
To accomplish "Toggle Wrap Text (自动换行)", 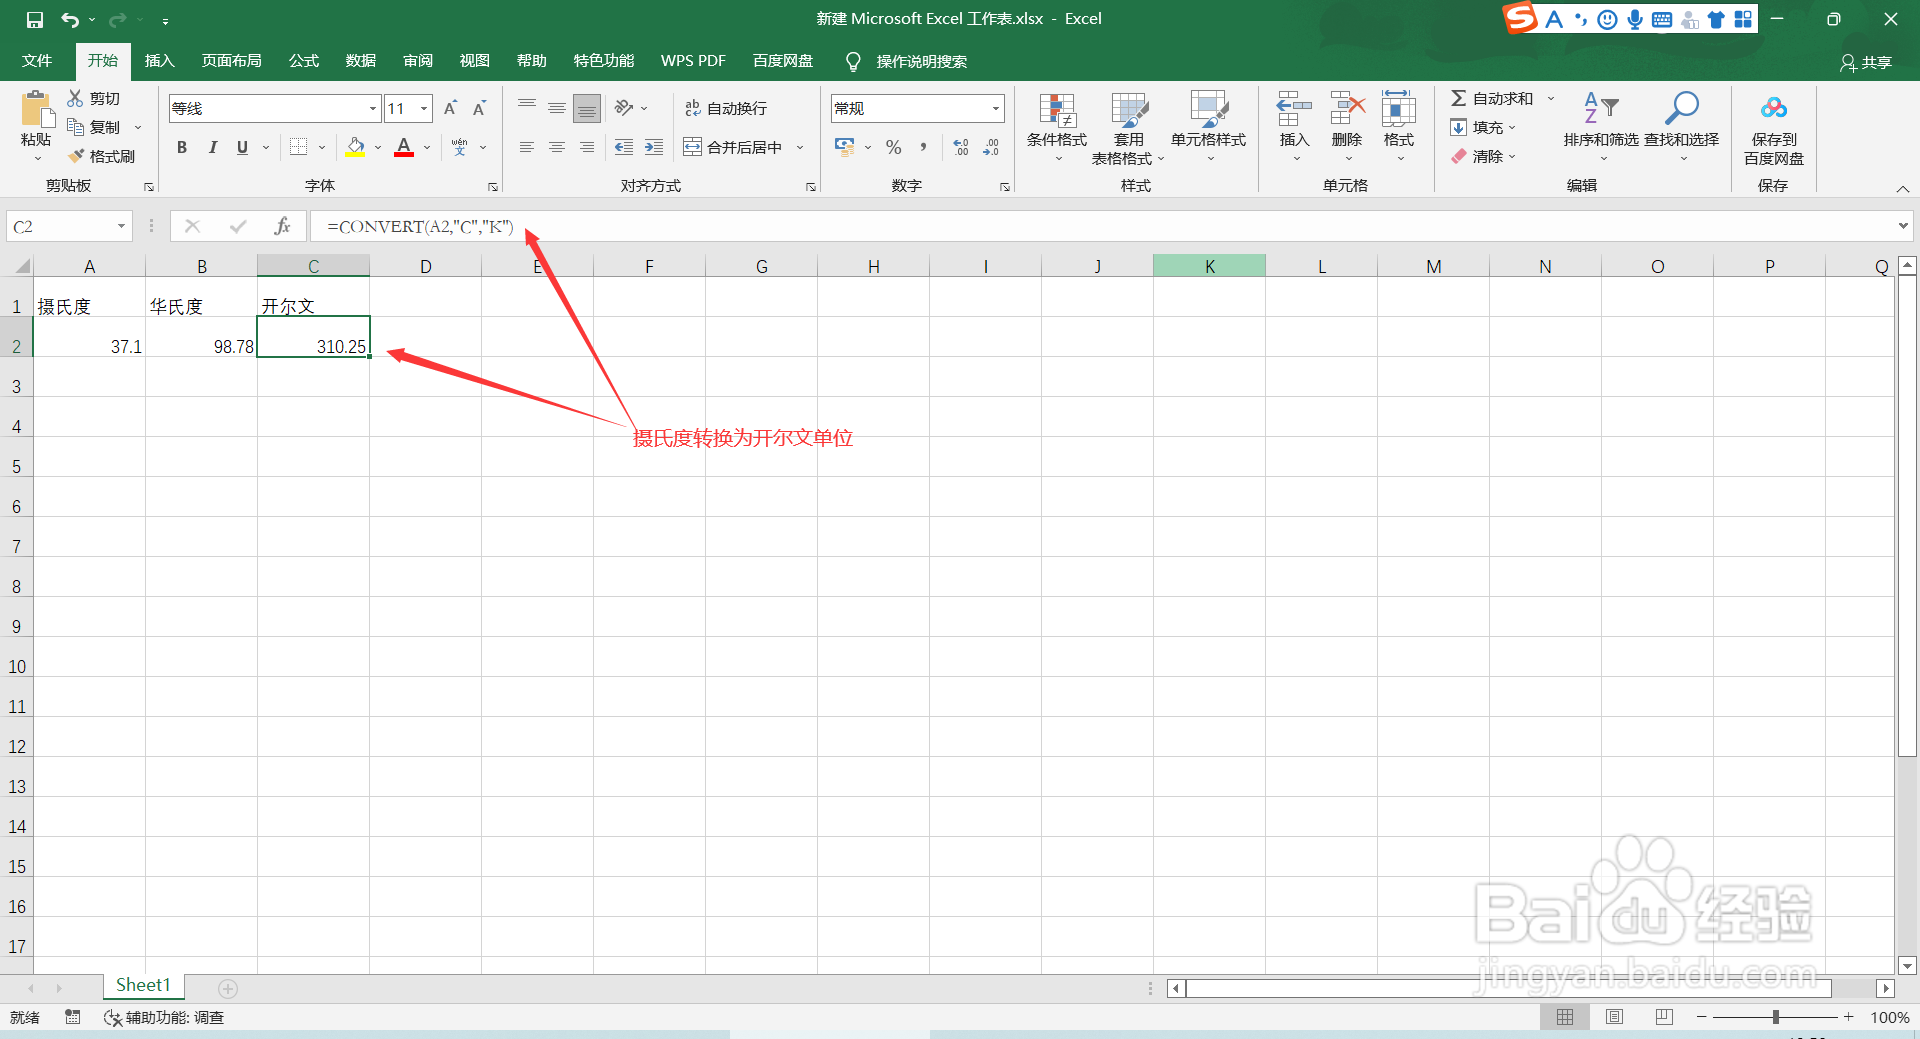I will [726, 108].
